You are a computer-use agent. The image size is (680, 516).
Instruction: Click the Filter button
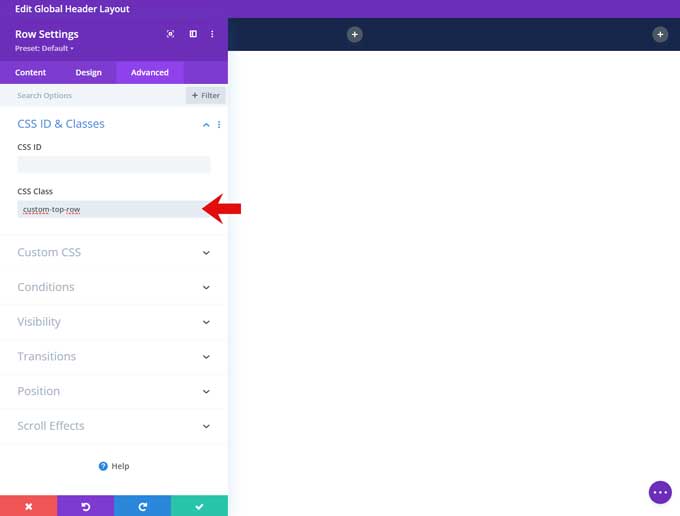[205, 96]
